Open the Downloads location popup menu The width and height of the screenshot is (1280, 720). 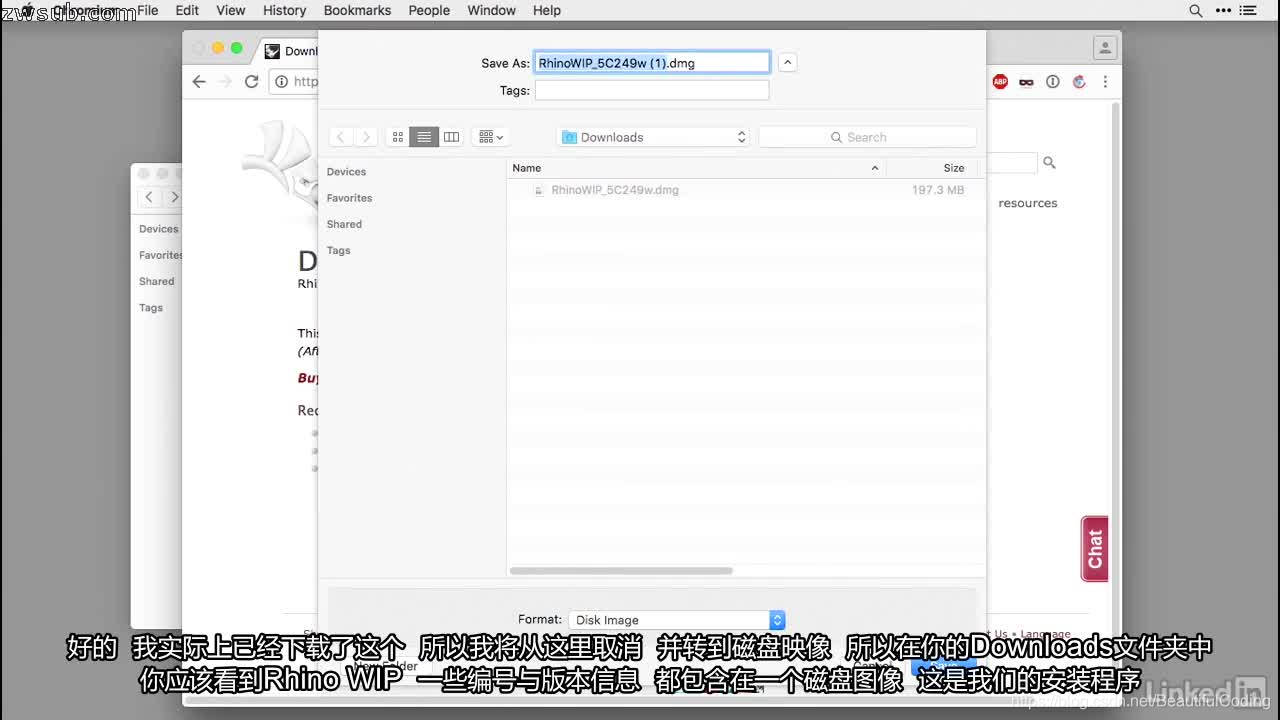(x=654, y=137)
